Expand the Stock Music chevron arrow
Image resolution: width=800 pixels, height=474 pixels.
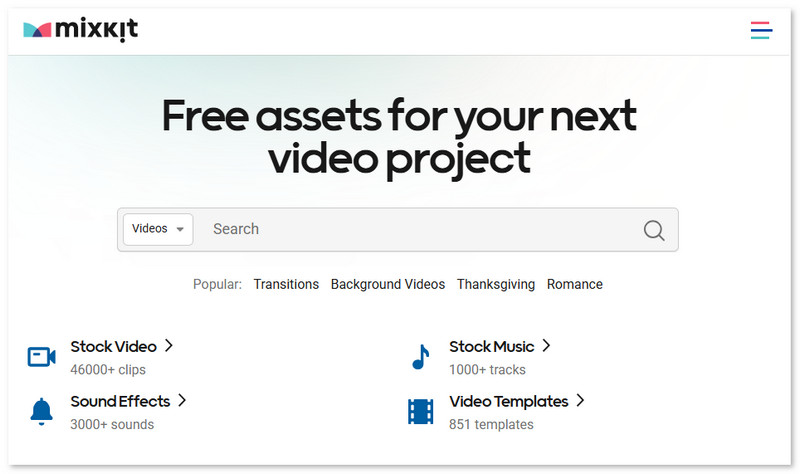pos(547,346)
